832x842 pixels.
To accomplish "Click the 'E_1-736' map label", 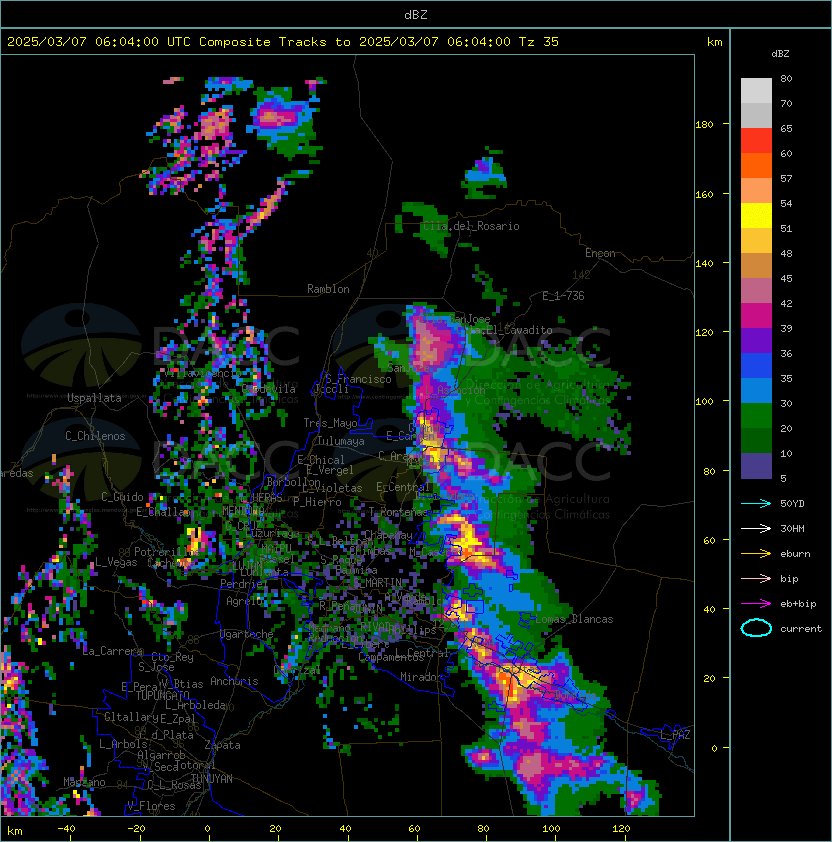I will tap(563, 296).
